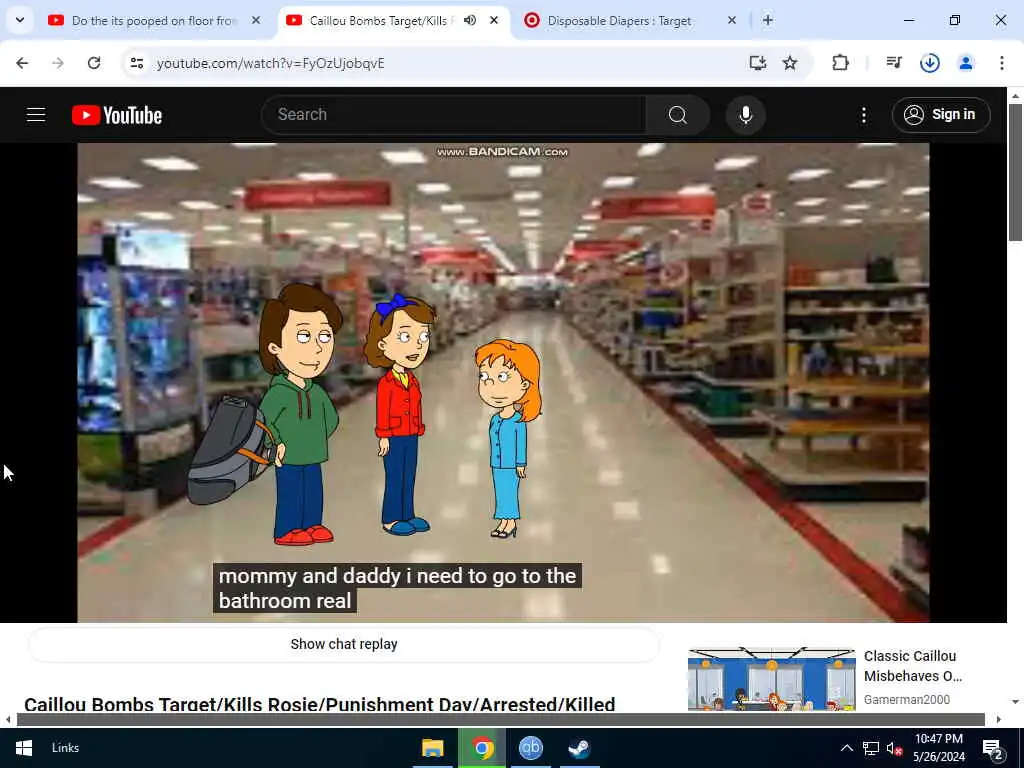View site information icon in address bar
The image size is (1024, 768).
(136, 63)
